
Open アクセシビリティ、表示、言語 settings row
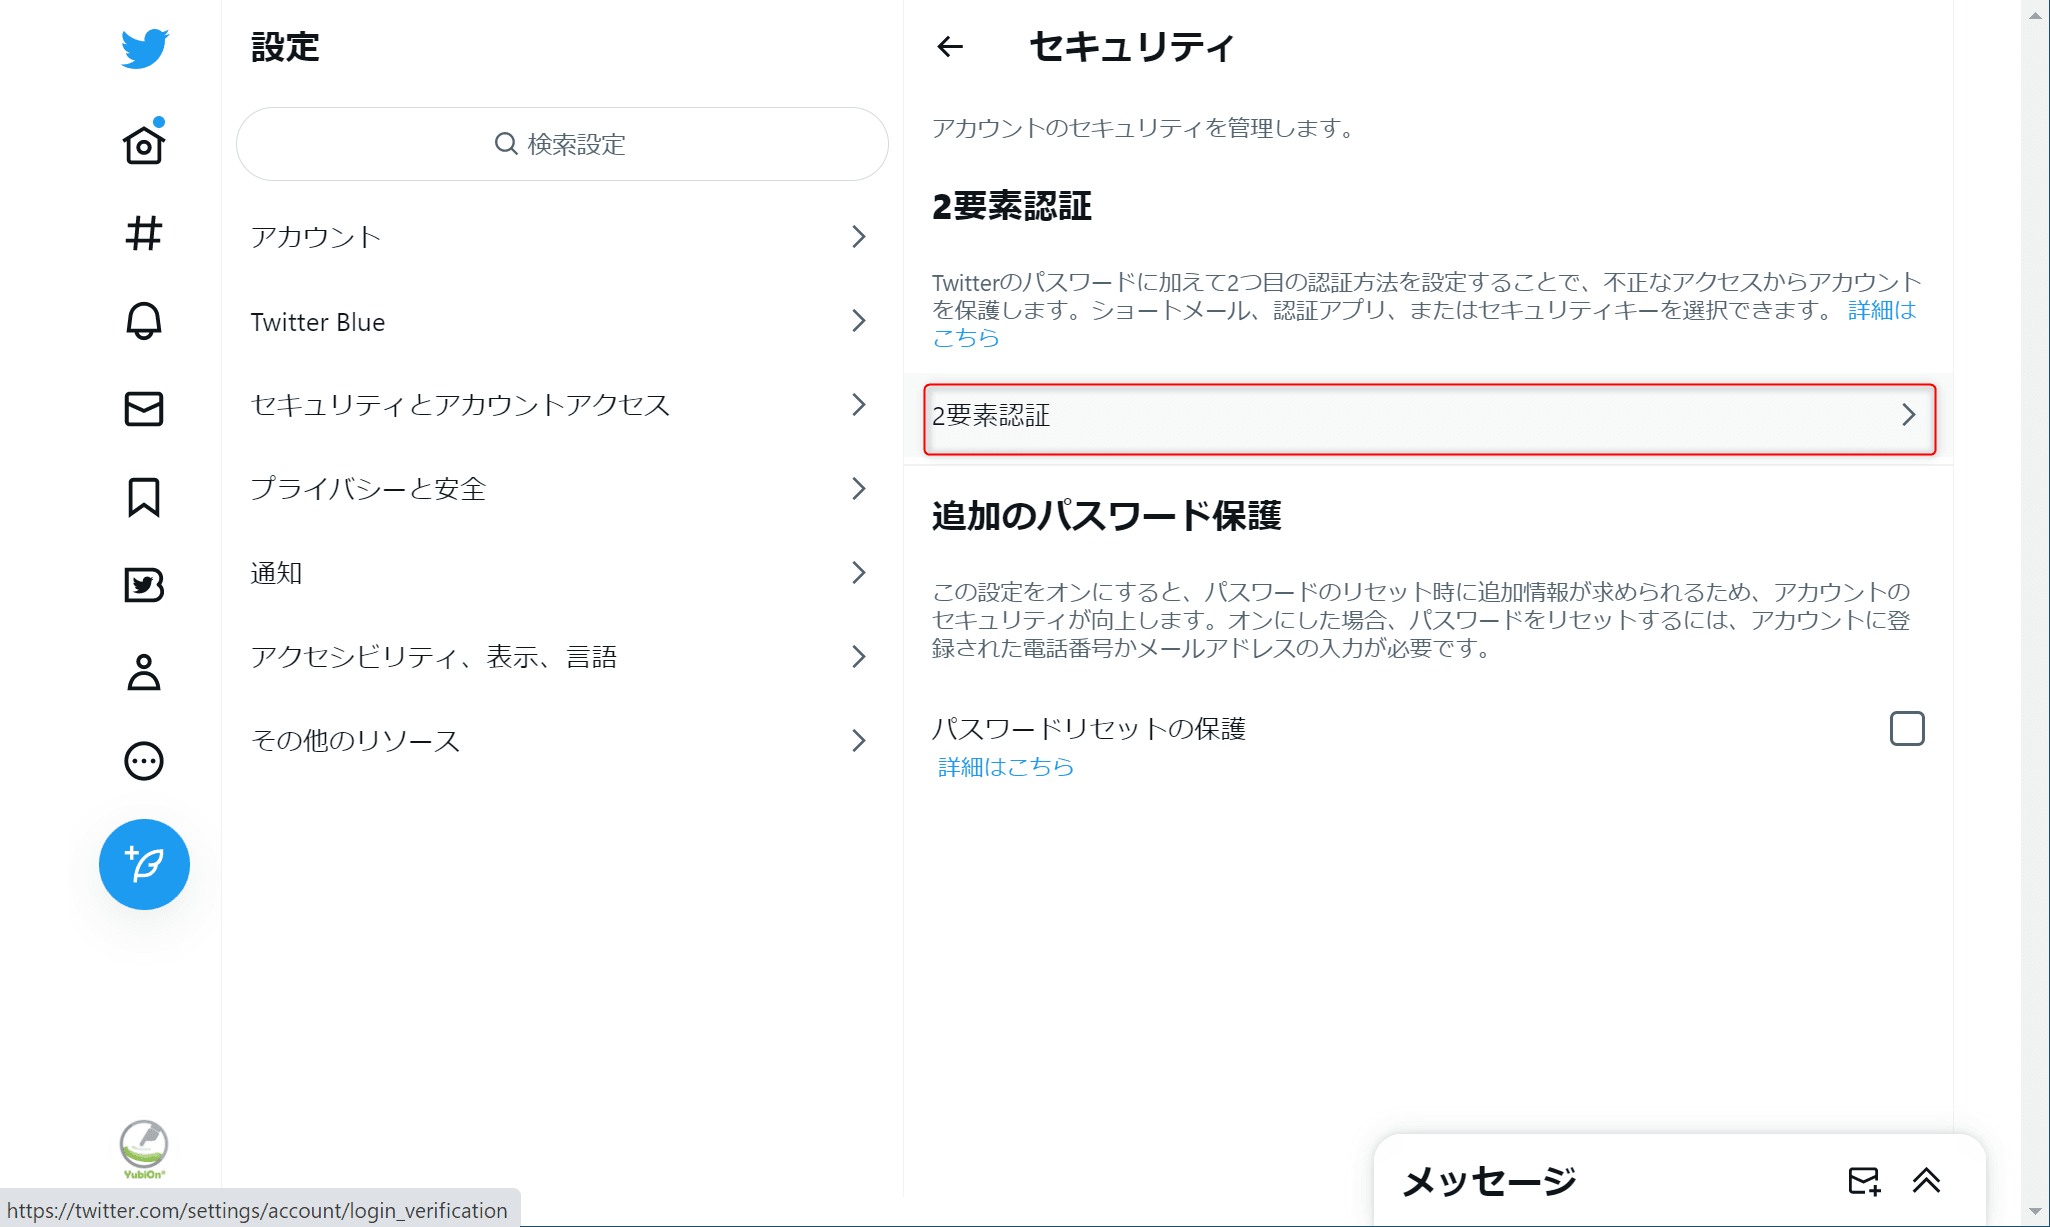[x=562, y=657]
